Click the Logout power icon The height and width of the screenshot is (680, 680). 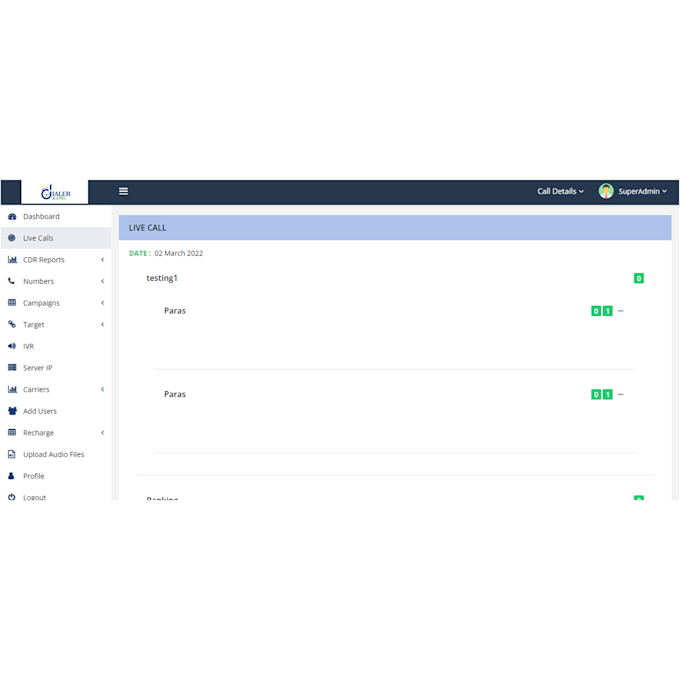pos(12,497)
